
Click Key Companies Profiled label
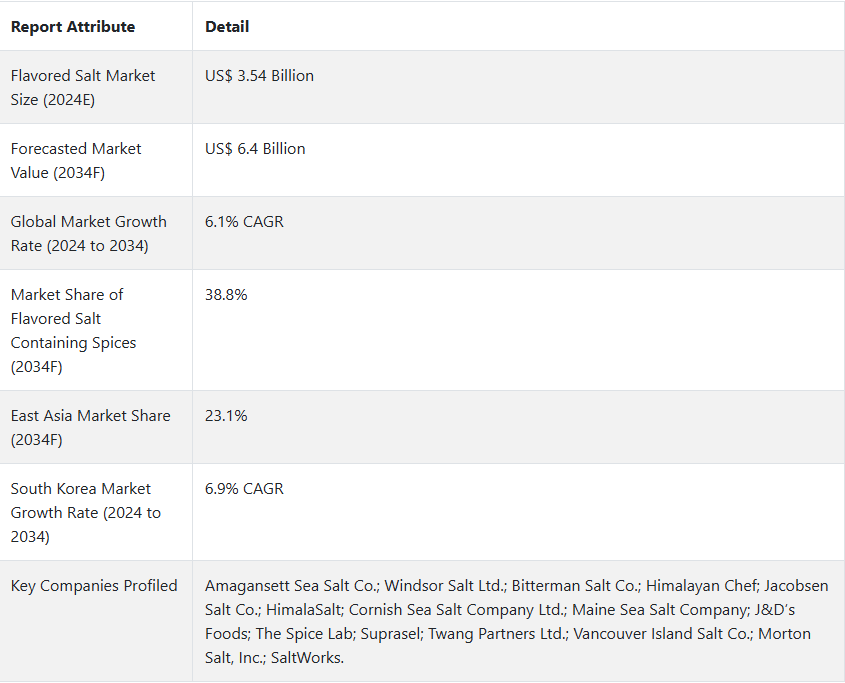click(94, 586)
